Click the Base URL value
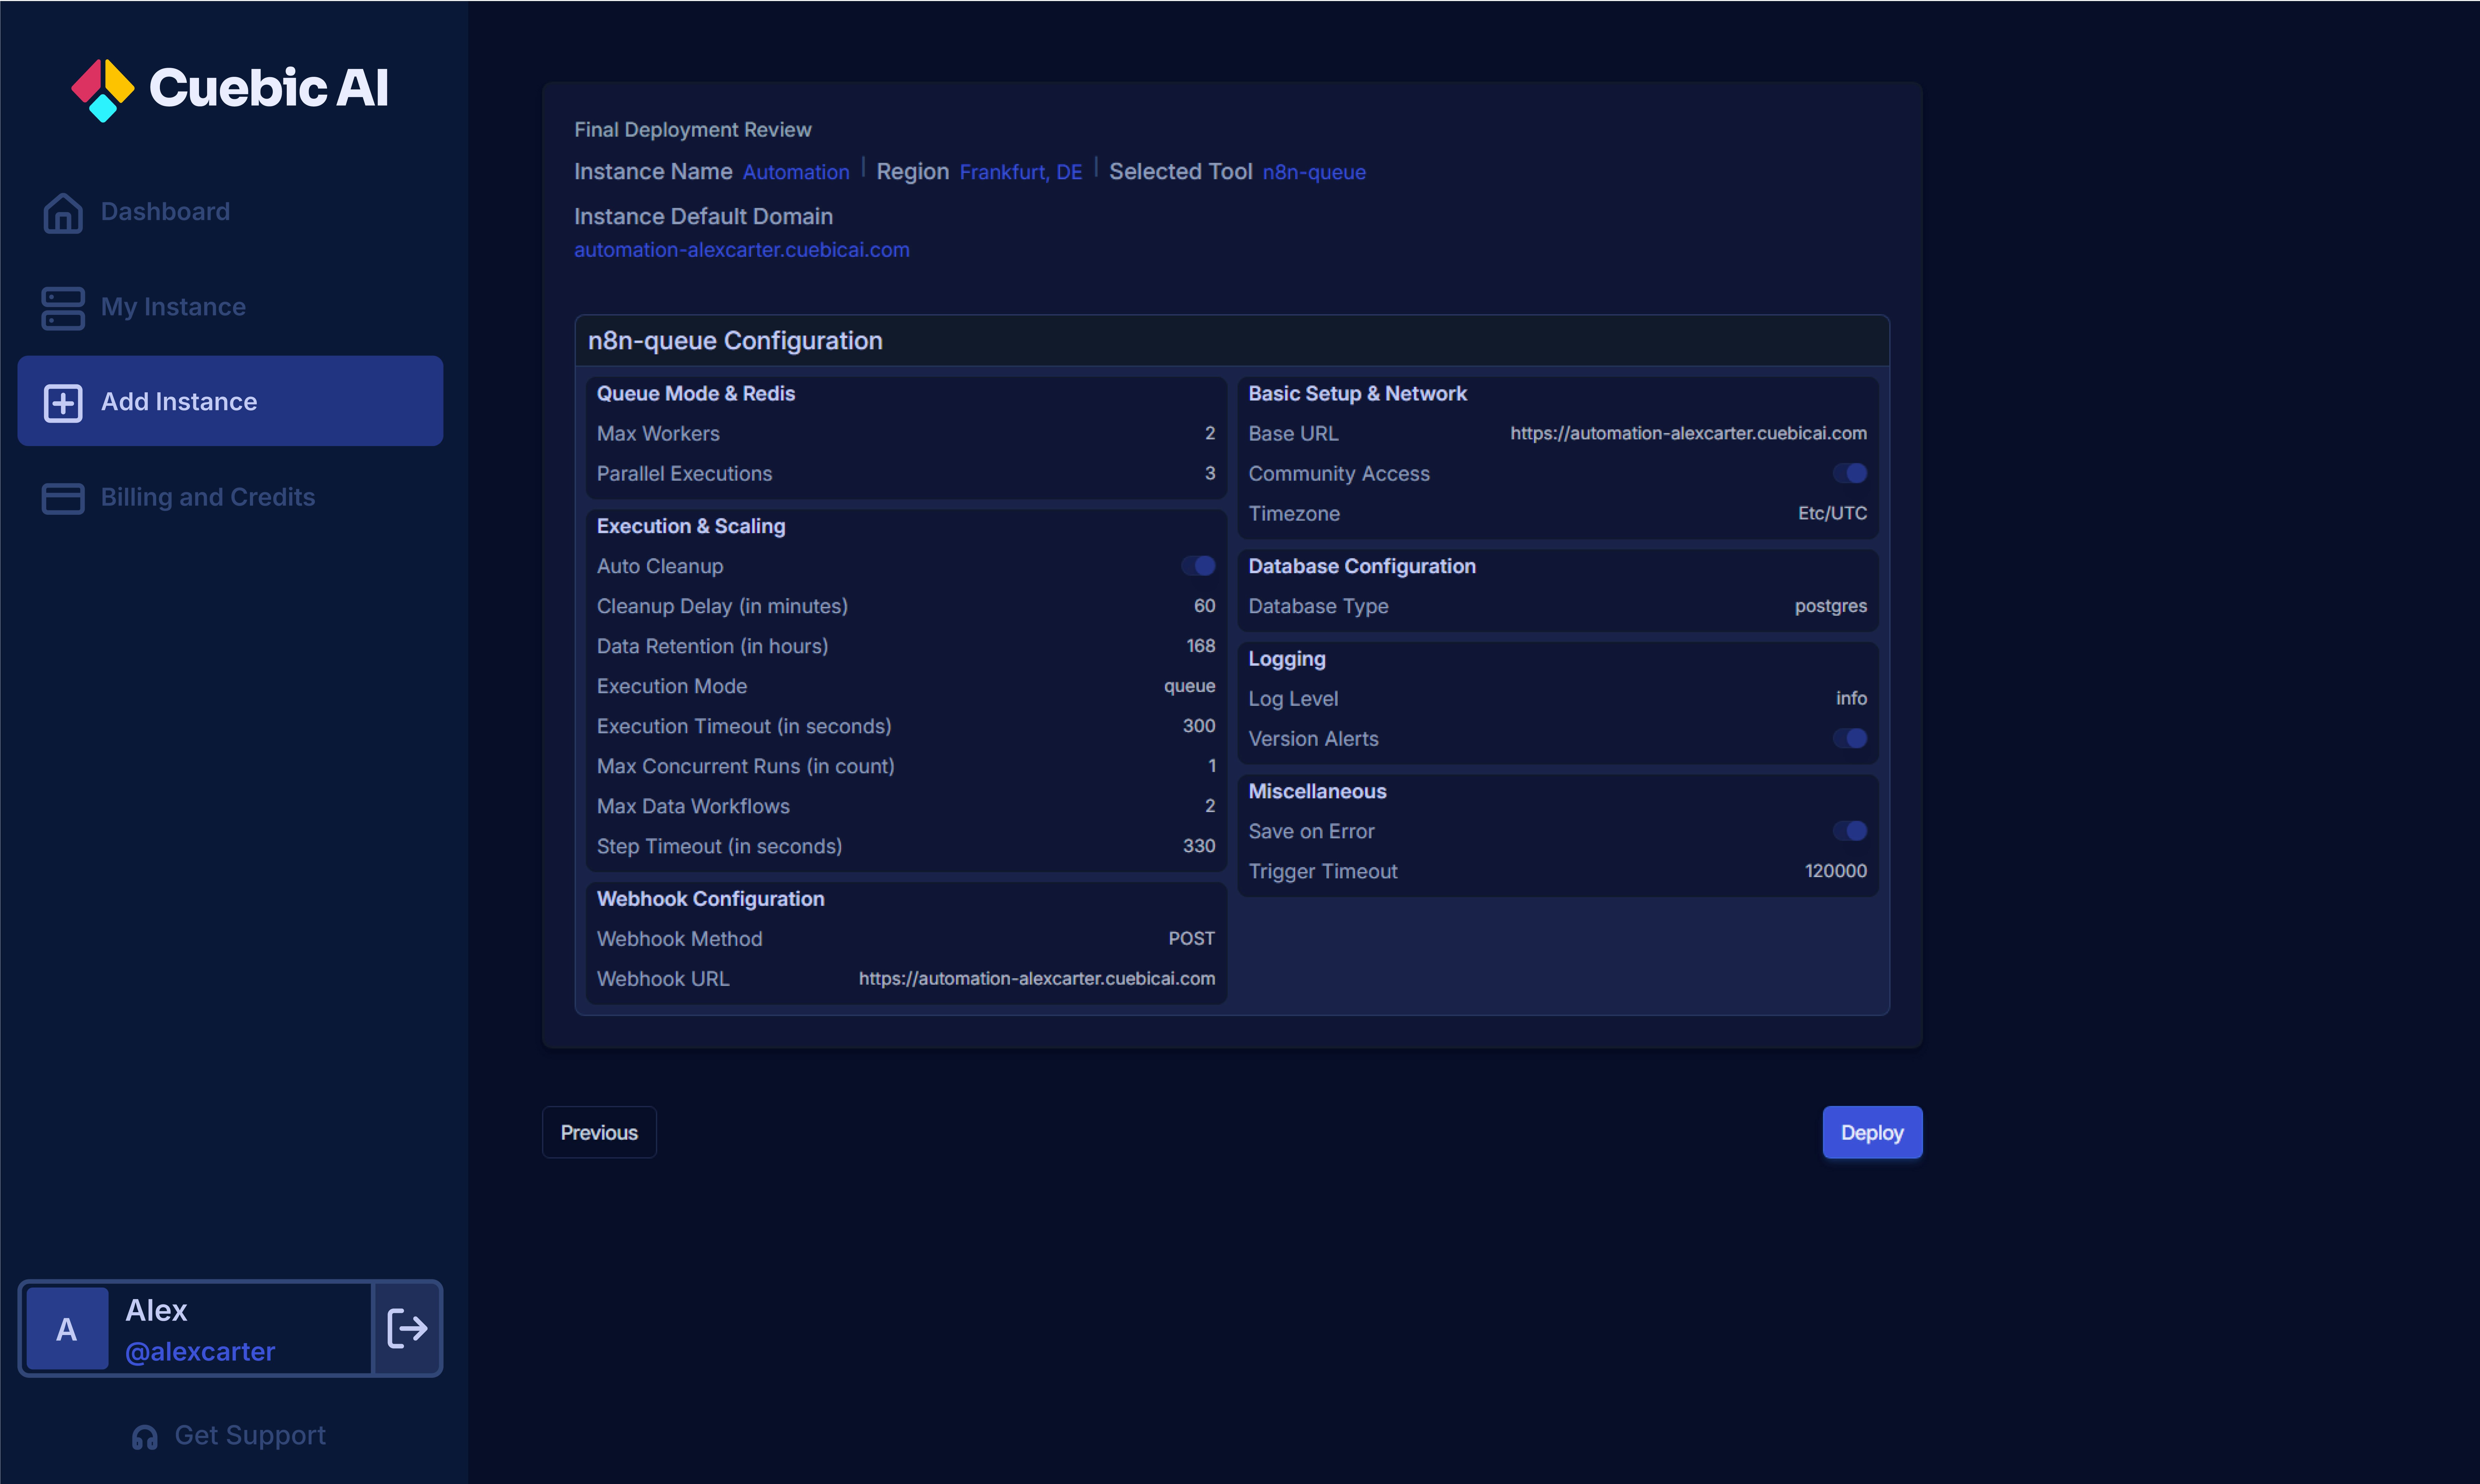Image resolution: width=2480 pixels, height=1484 pixels. point(1689,433)
